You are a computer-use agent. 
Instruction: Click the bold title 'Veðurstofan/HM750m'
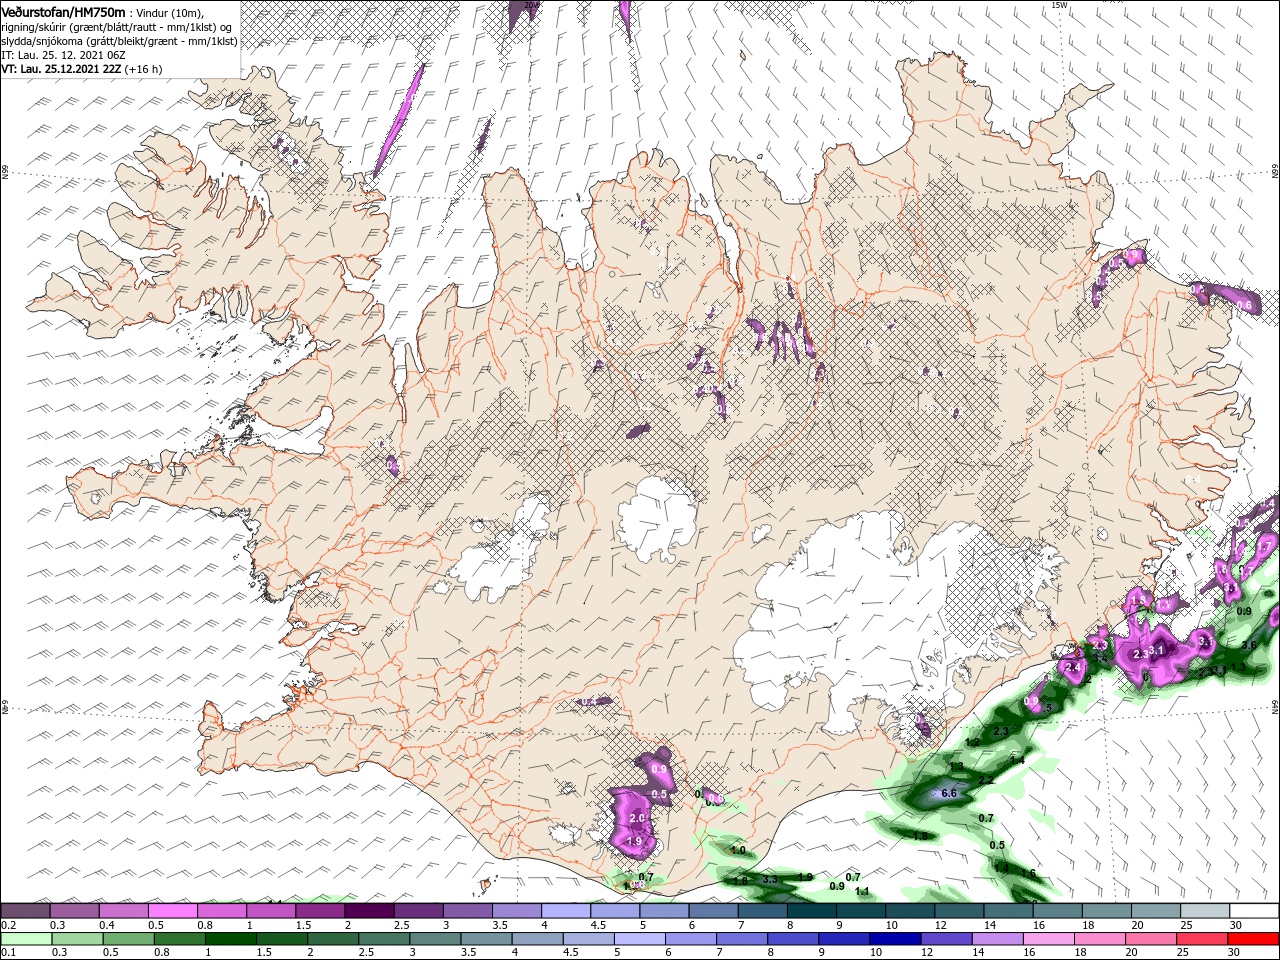click(x=63, y=11)
